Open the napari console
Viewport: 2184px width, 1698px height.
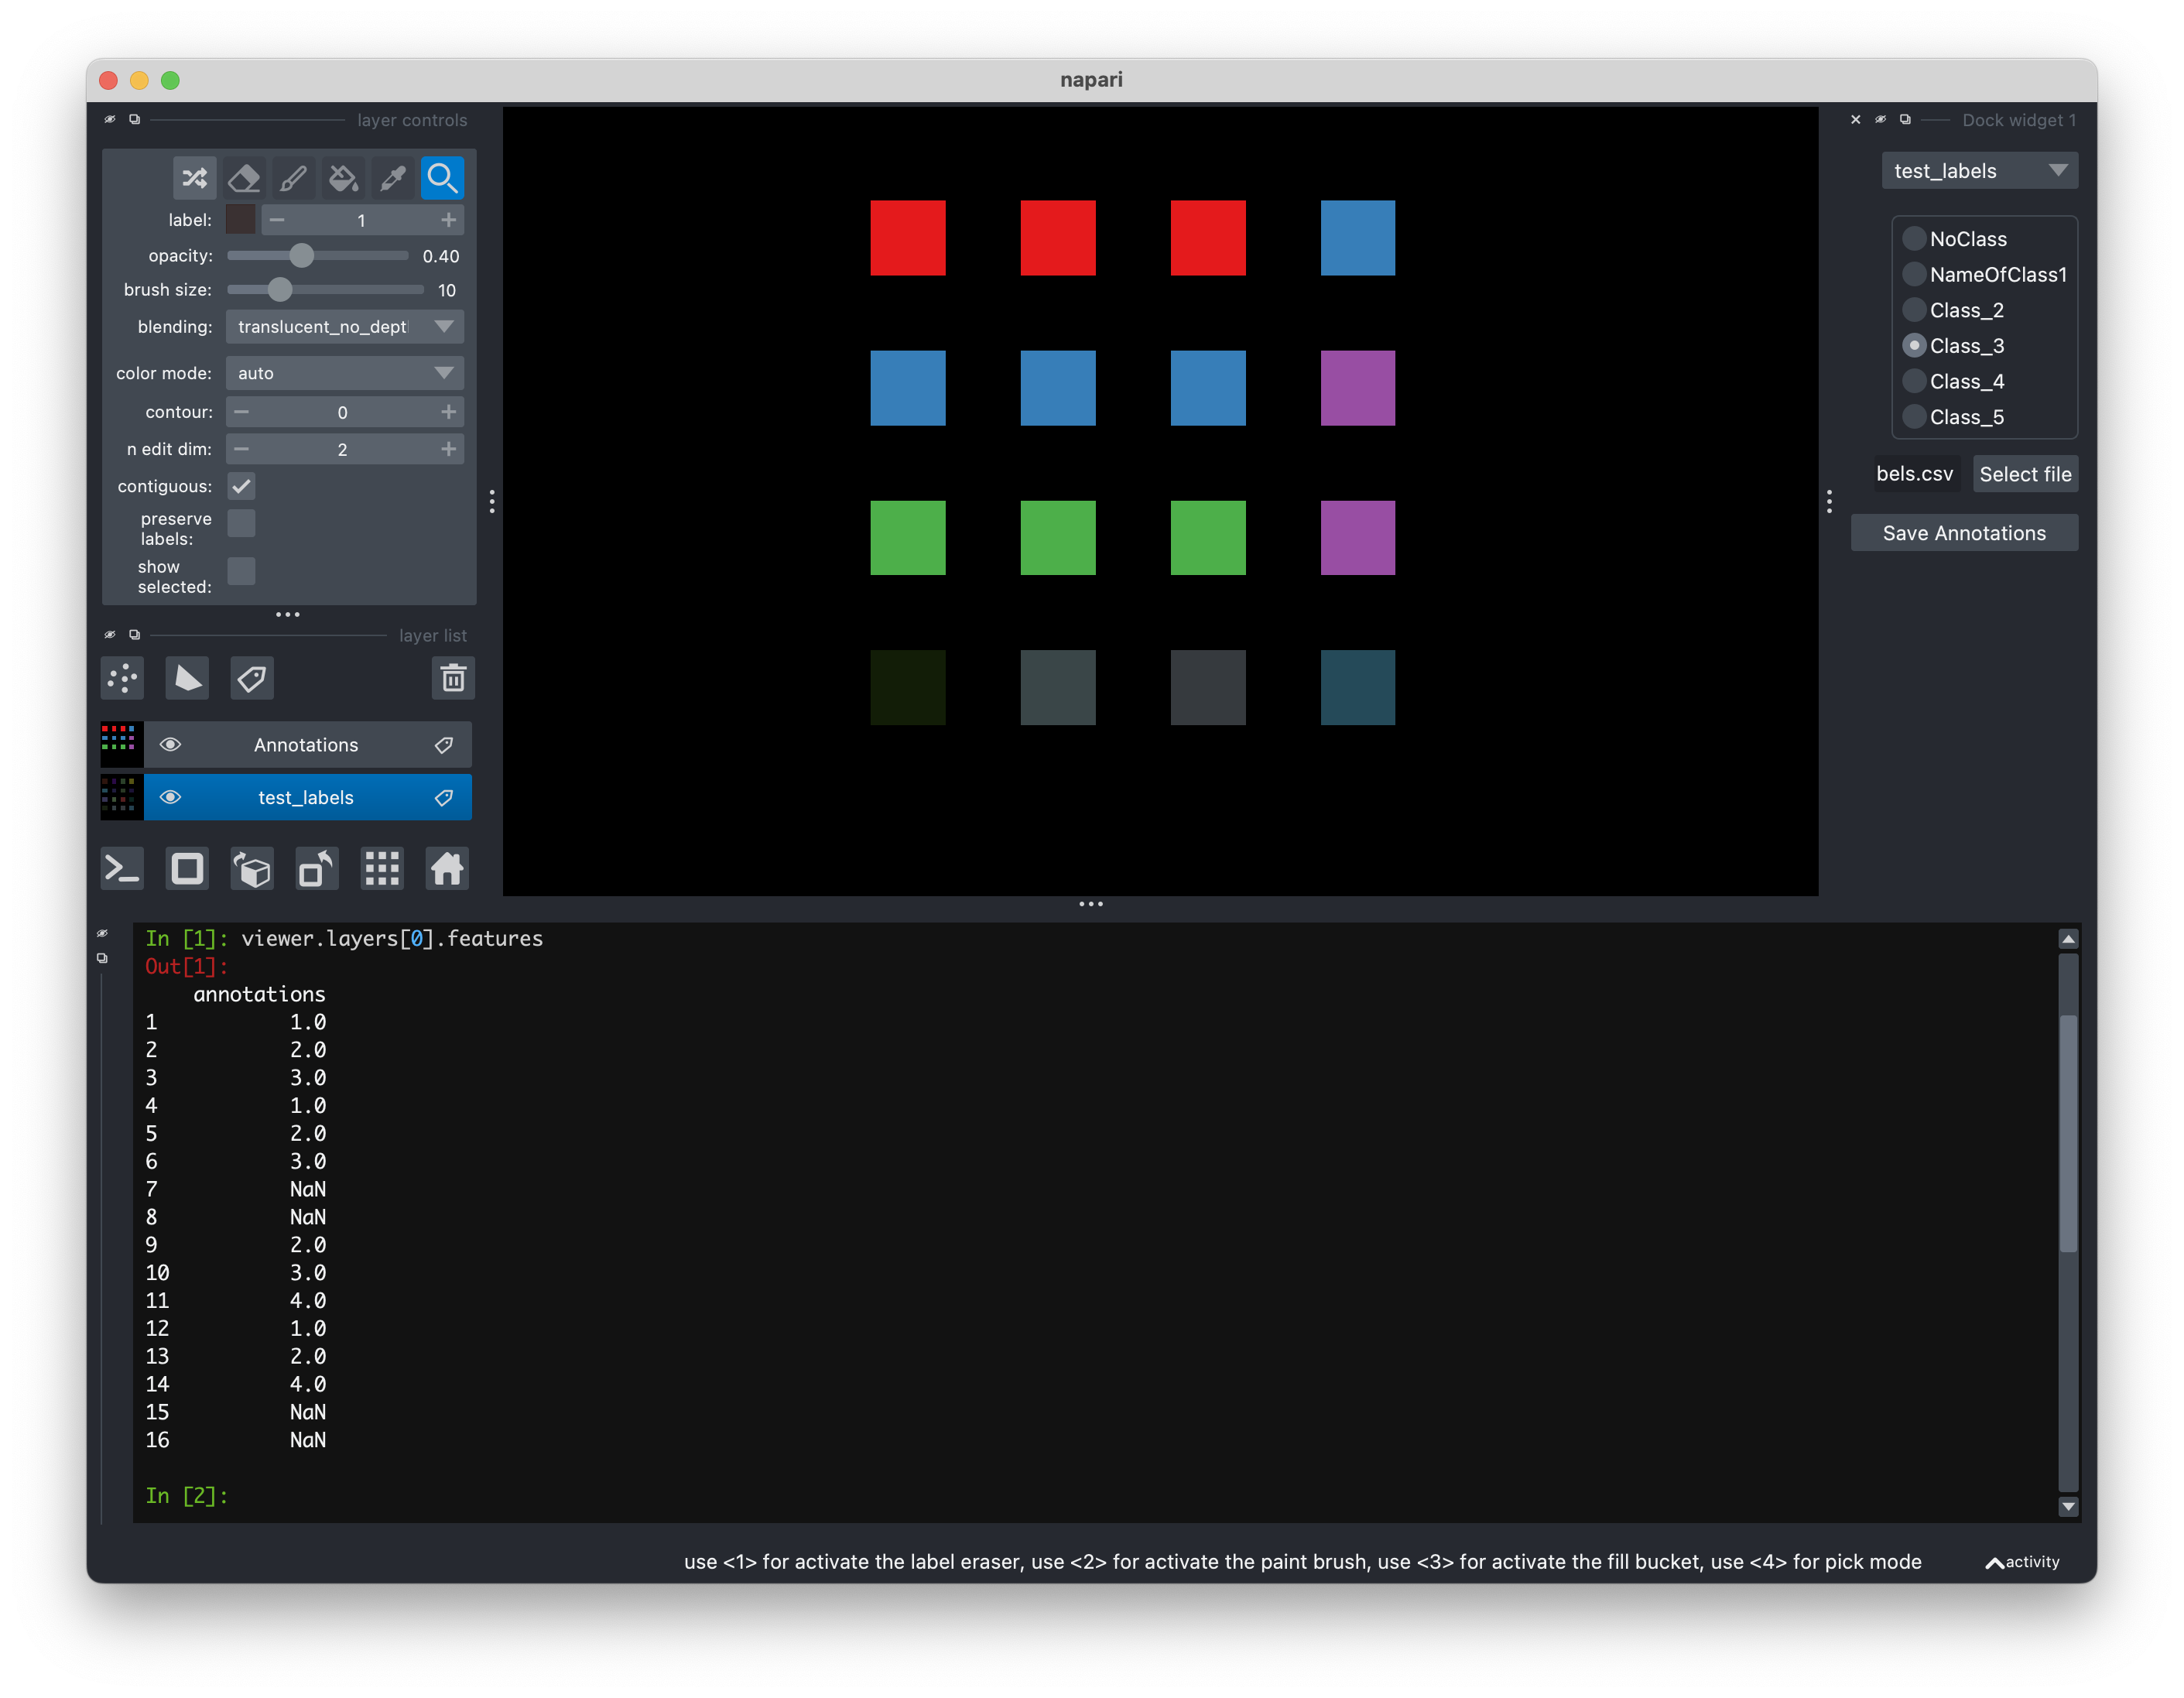[x=121, y=868]
